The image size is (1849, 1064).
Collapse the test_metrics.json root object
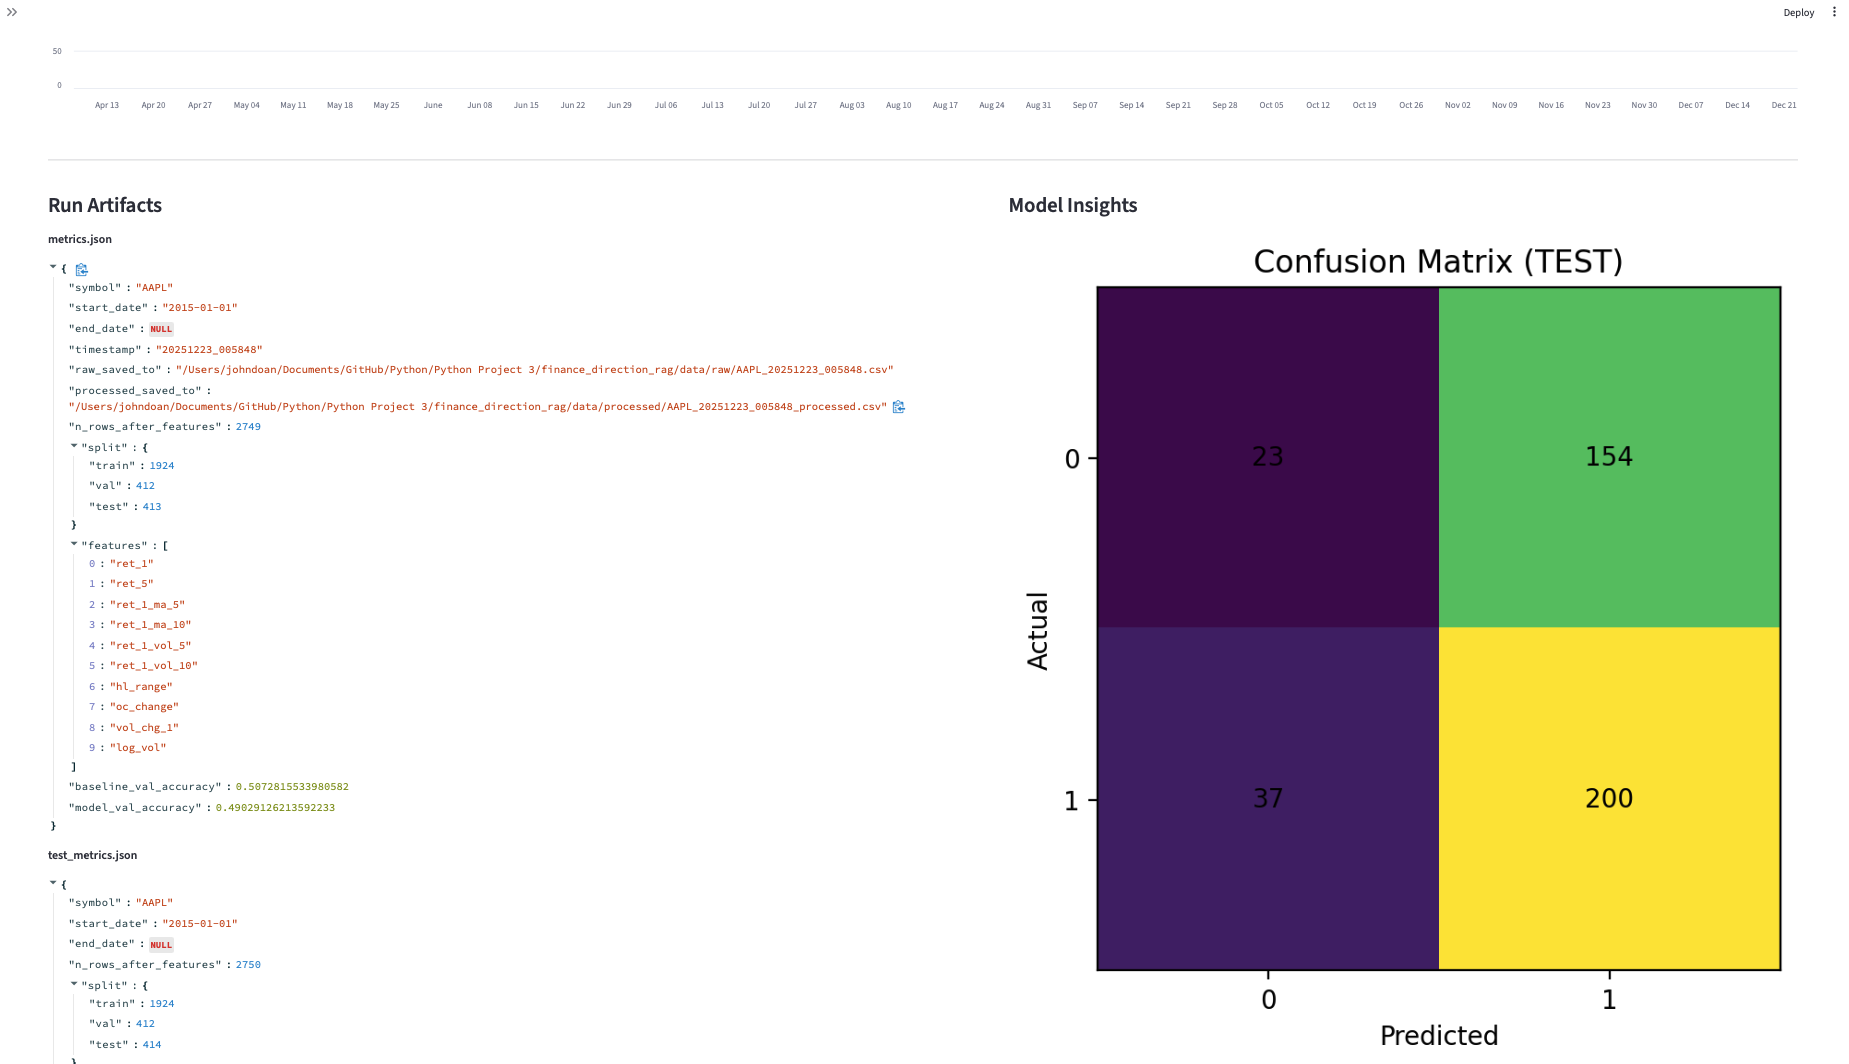click(x=52, y=882)
